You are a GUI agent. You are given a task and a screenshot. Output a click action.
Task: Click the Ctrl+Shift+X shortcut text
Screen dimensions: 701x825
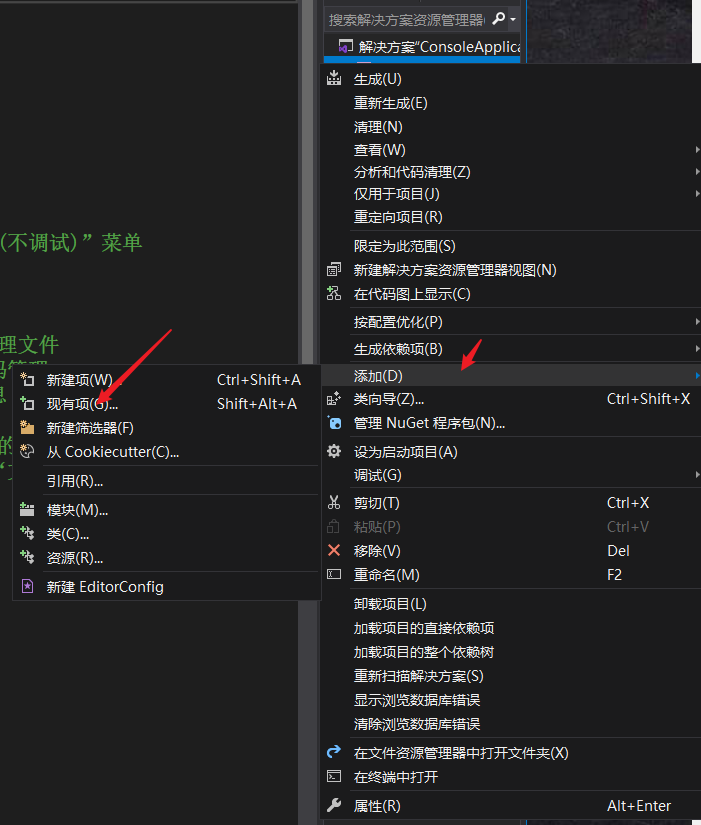pyautogui.click(x=648, y=399)
